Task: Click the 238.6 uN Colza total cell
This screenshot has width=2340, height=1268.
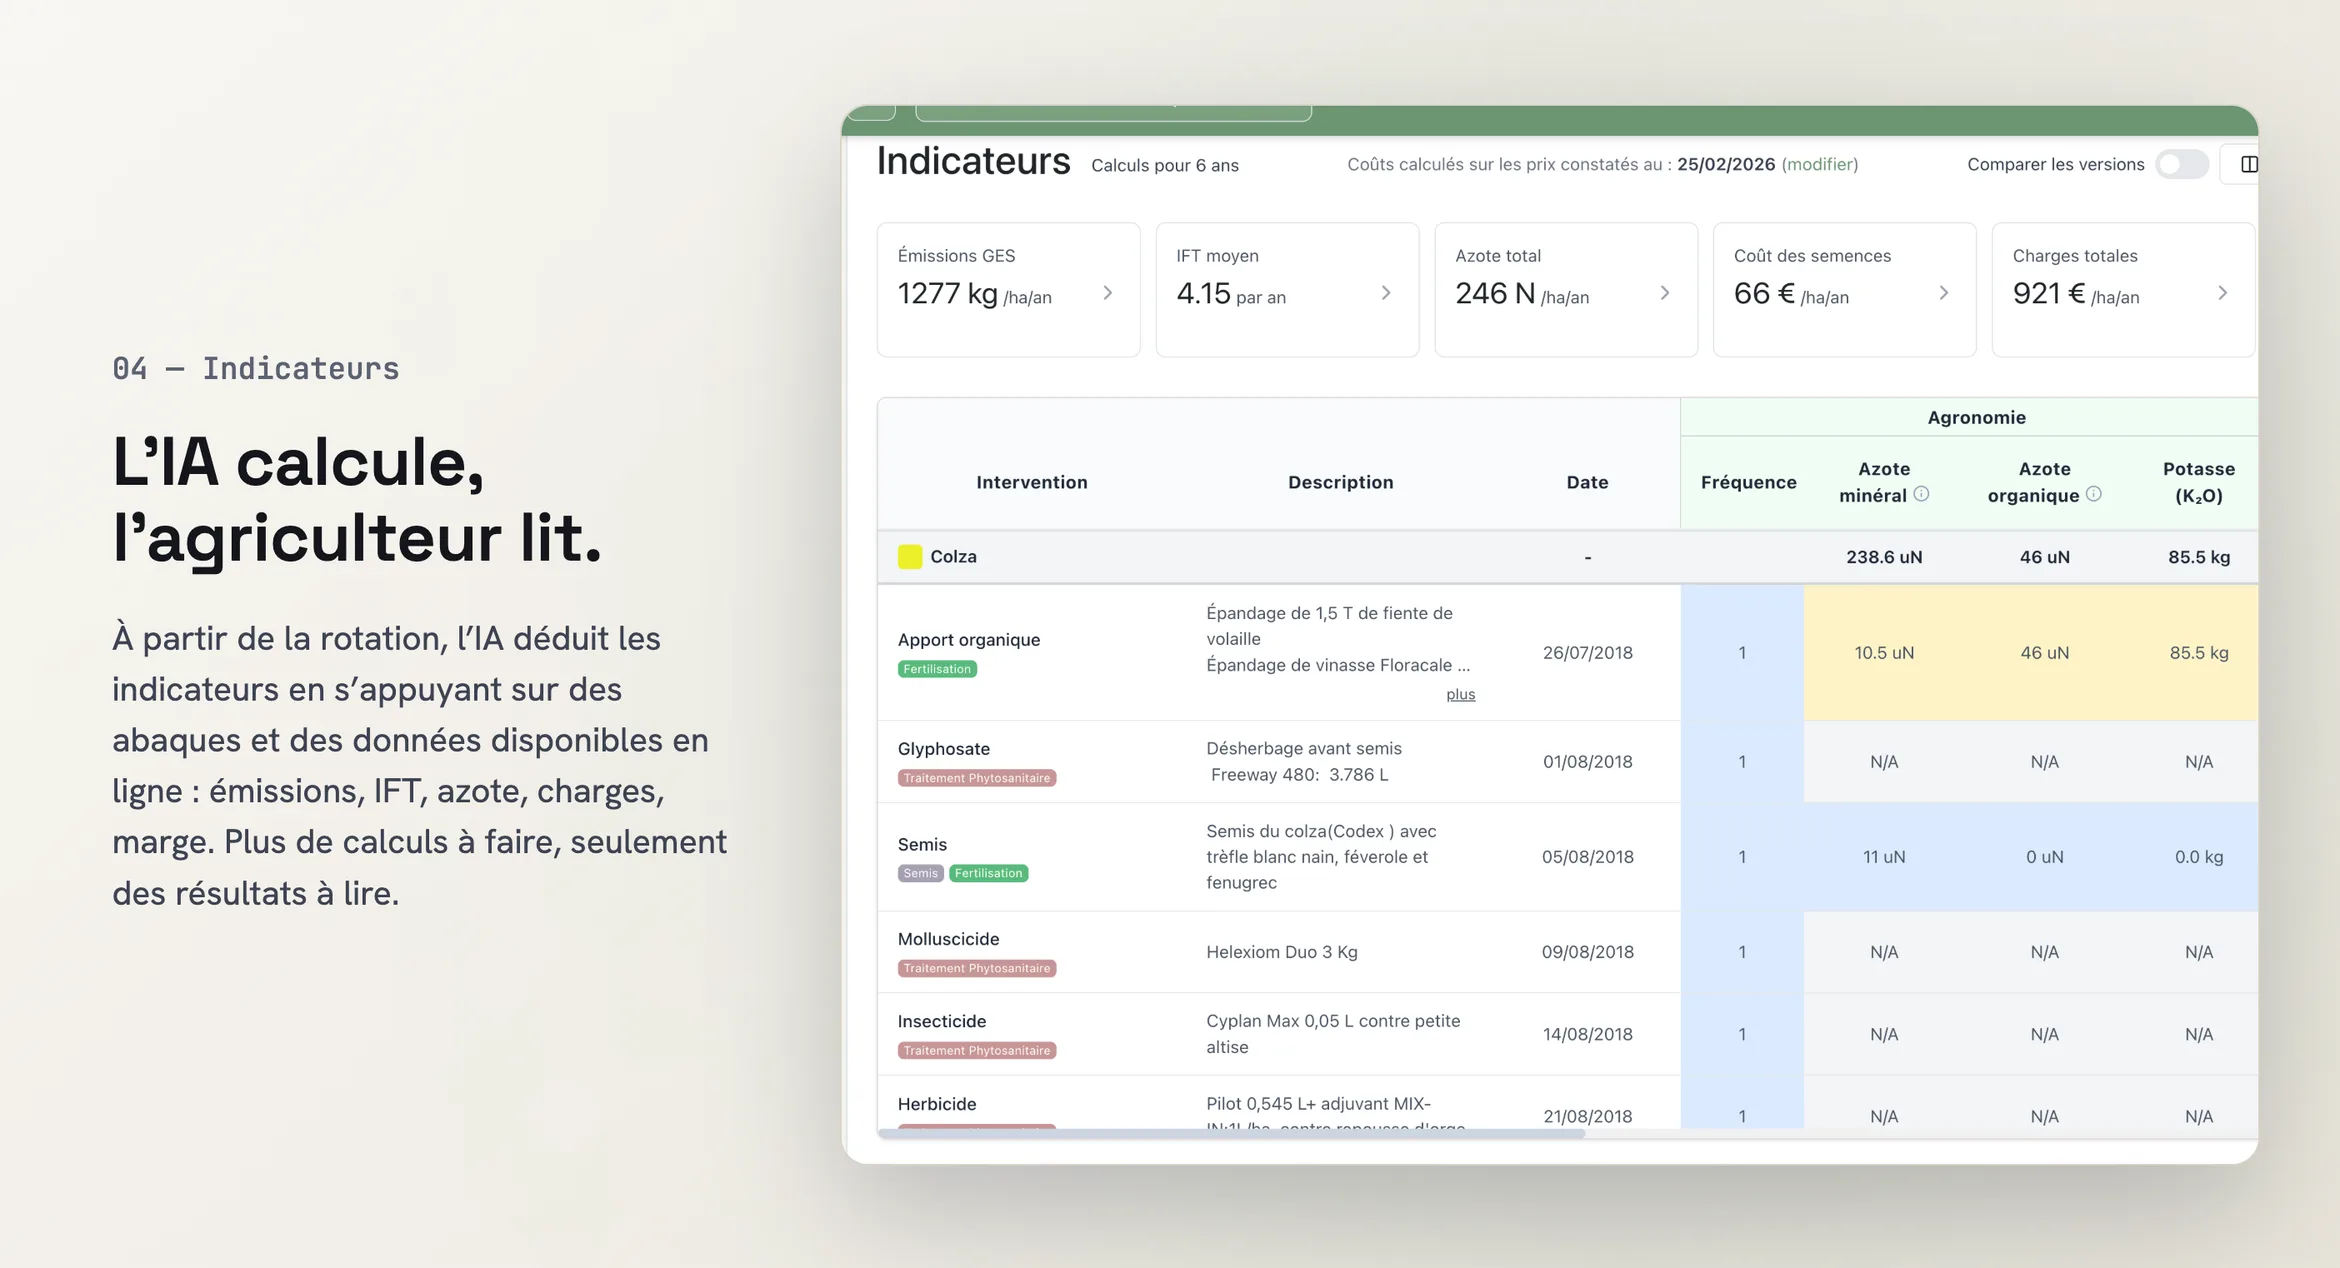Action: (1884, 557)
